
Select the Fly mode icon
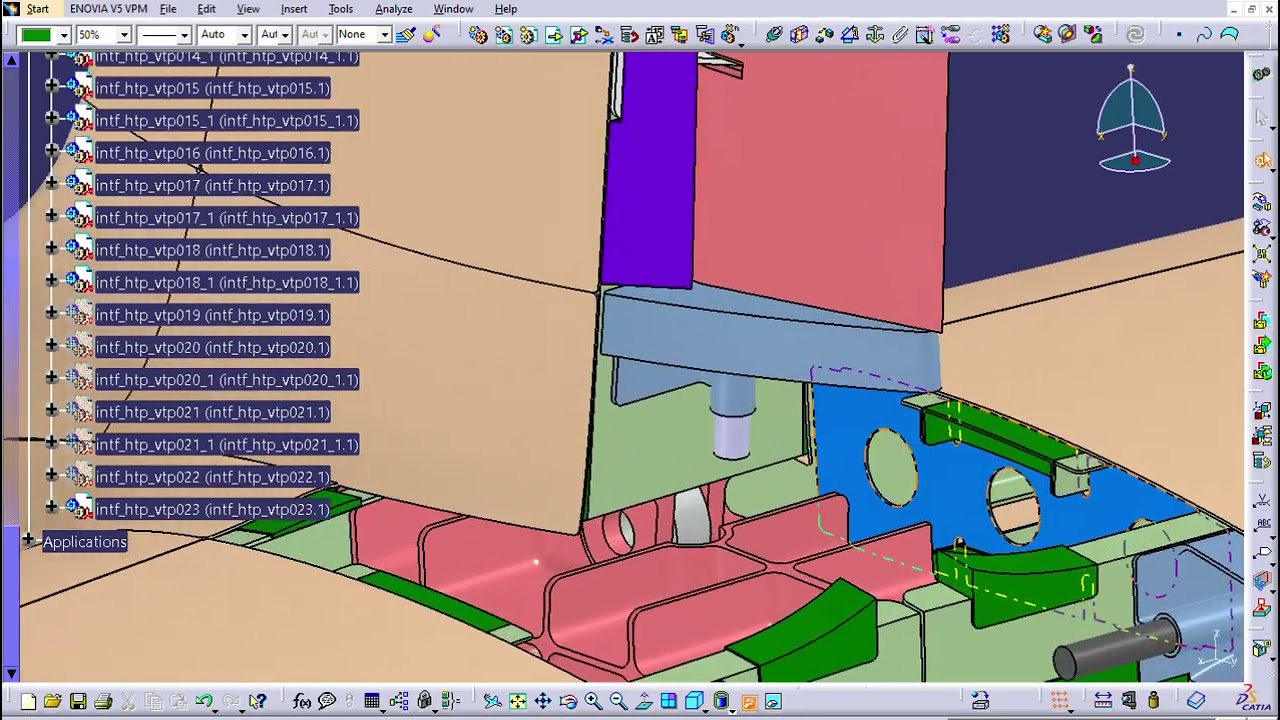coord(492,701)
